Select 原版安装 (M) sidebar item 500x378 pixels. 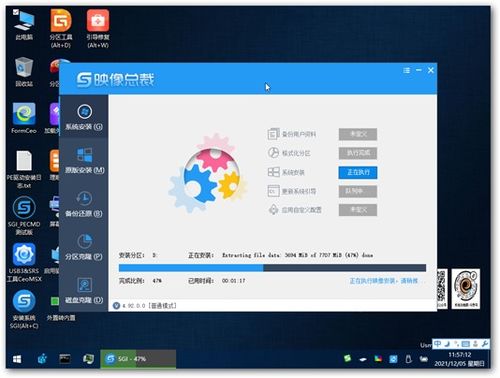[x=84, y=160]
